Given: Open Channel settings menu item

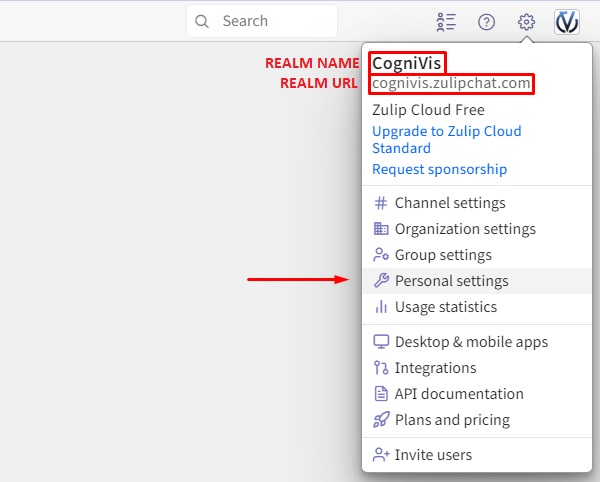Looking at the screenshot, I should click(x=450, y=203).
